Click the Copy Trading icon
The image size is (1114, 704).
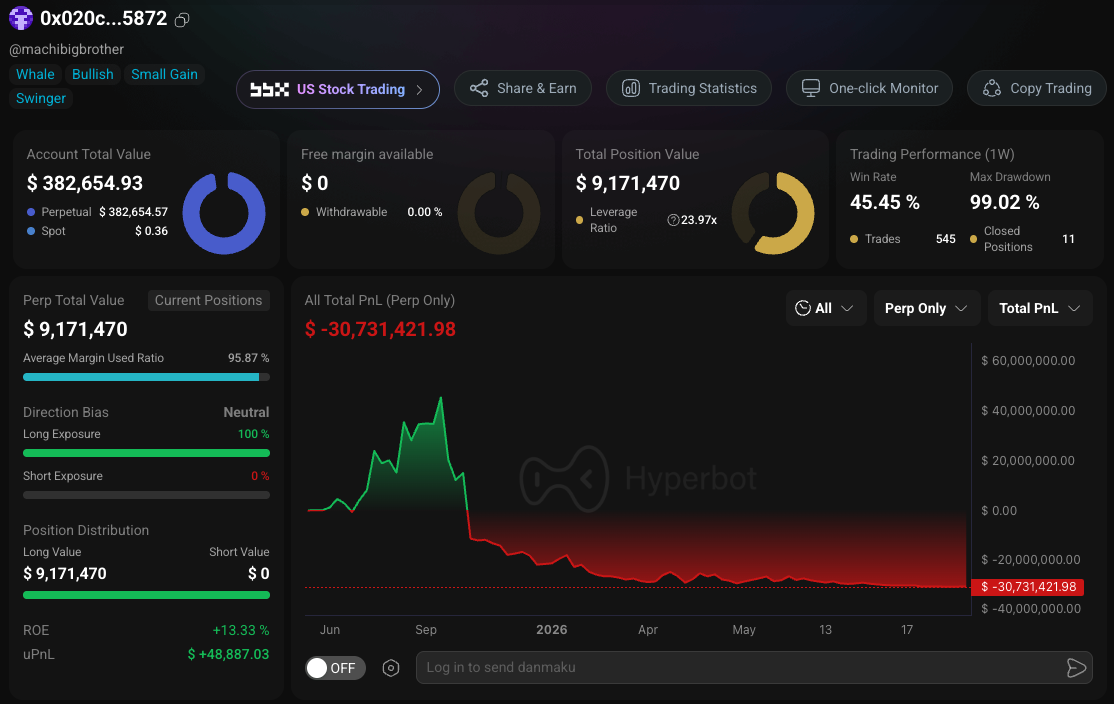coord(992,88)
